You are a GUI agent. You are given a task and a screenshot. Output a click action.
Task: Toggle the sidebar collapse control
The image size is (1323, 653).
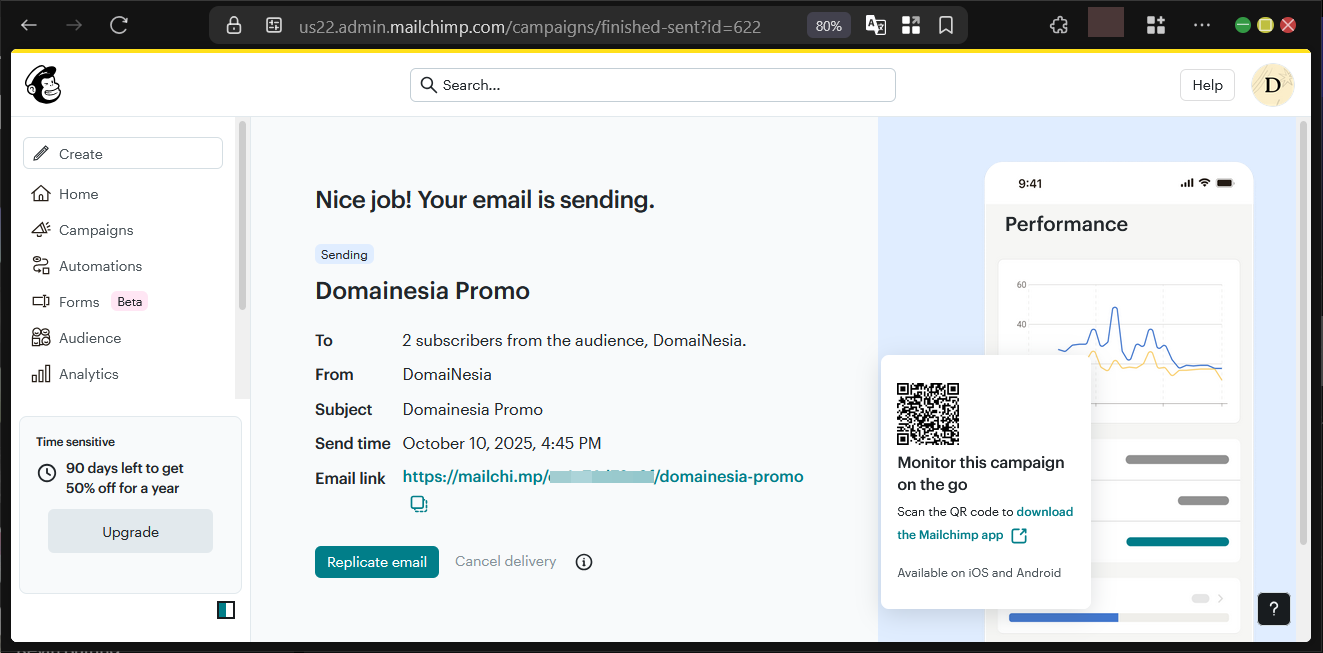226,609
